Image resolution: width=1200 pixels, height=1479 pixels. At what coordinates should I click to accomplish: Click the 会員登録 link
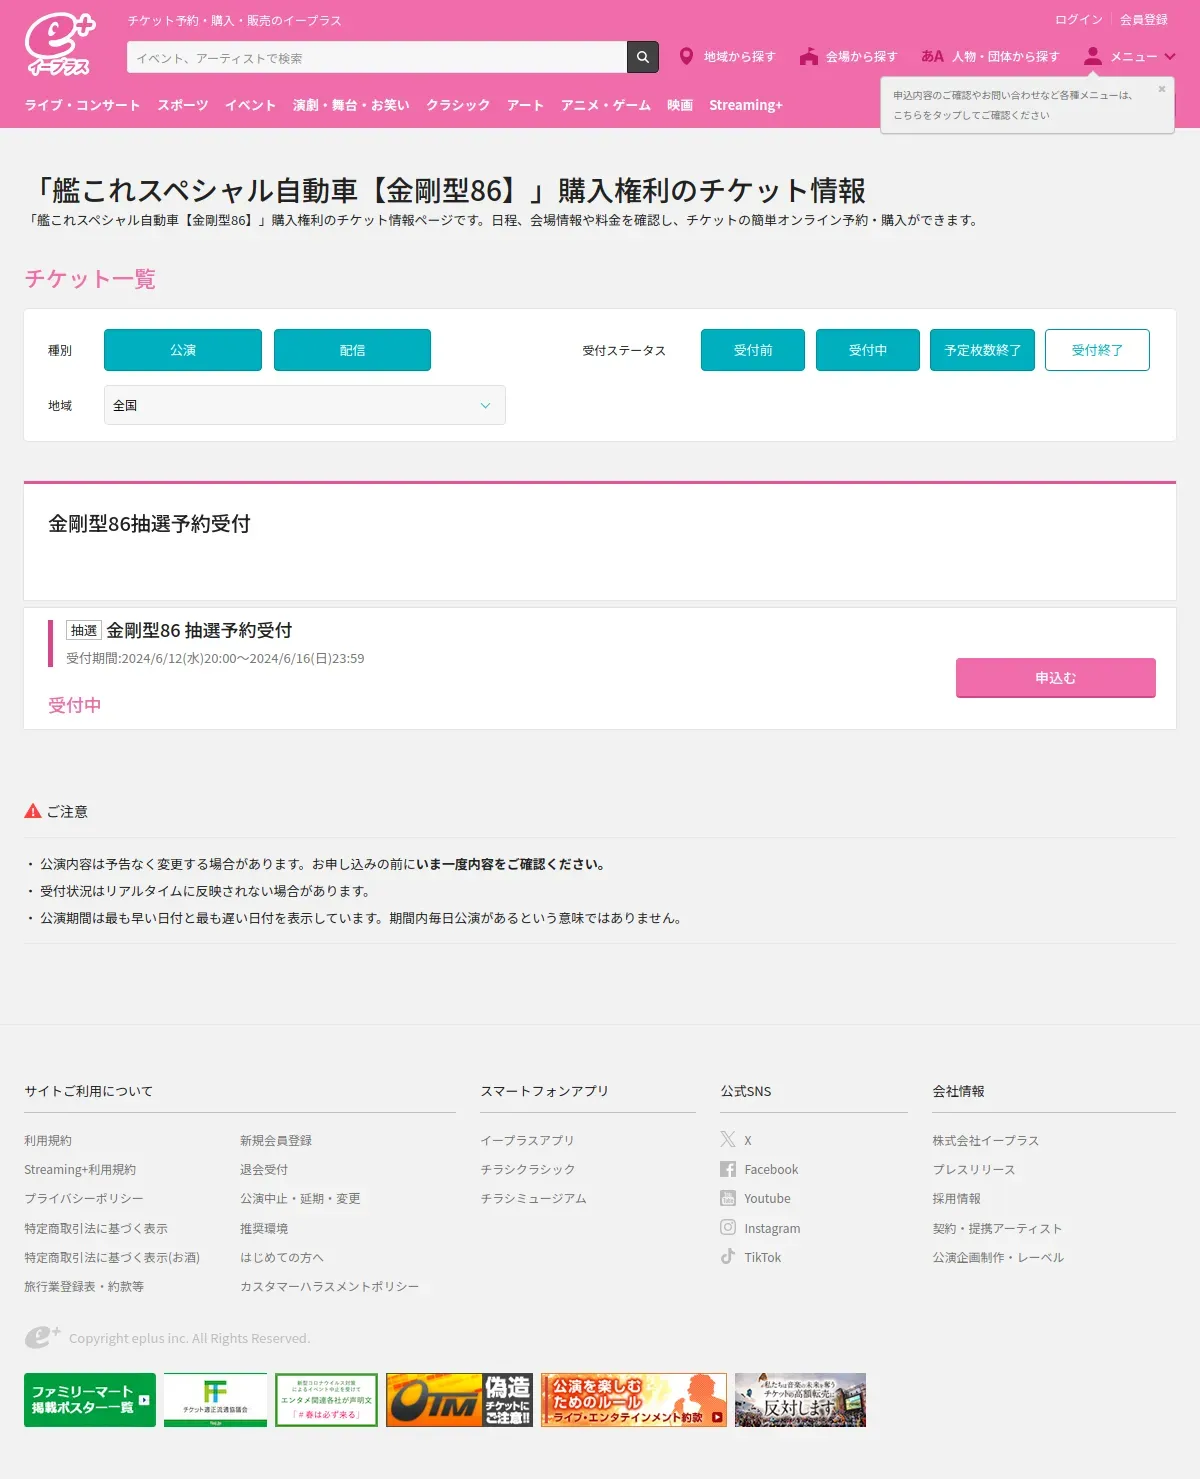click(1144, 20)
